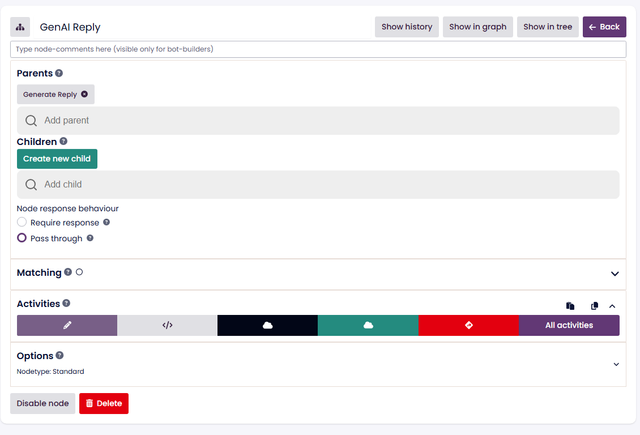
Task: Open the code activity tab
Action: pyautogui.click(x=167, y=325)
